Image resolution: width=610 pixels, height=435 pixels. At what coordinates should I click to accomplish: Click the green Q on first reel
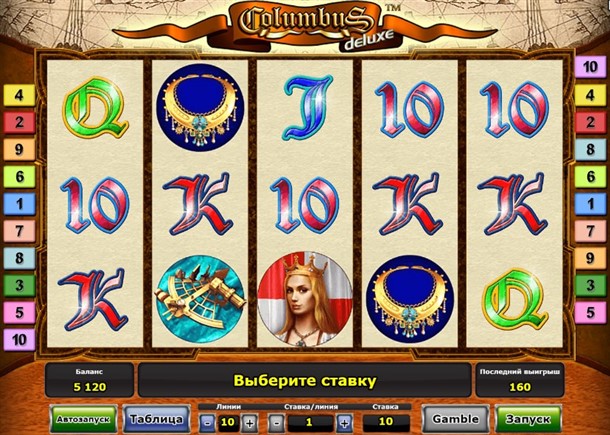click(95, 107)
